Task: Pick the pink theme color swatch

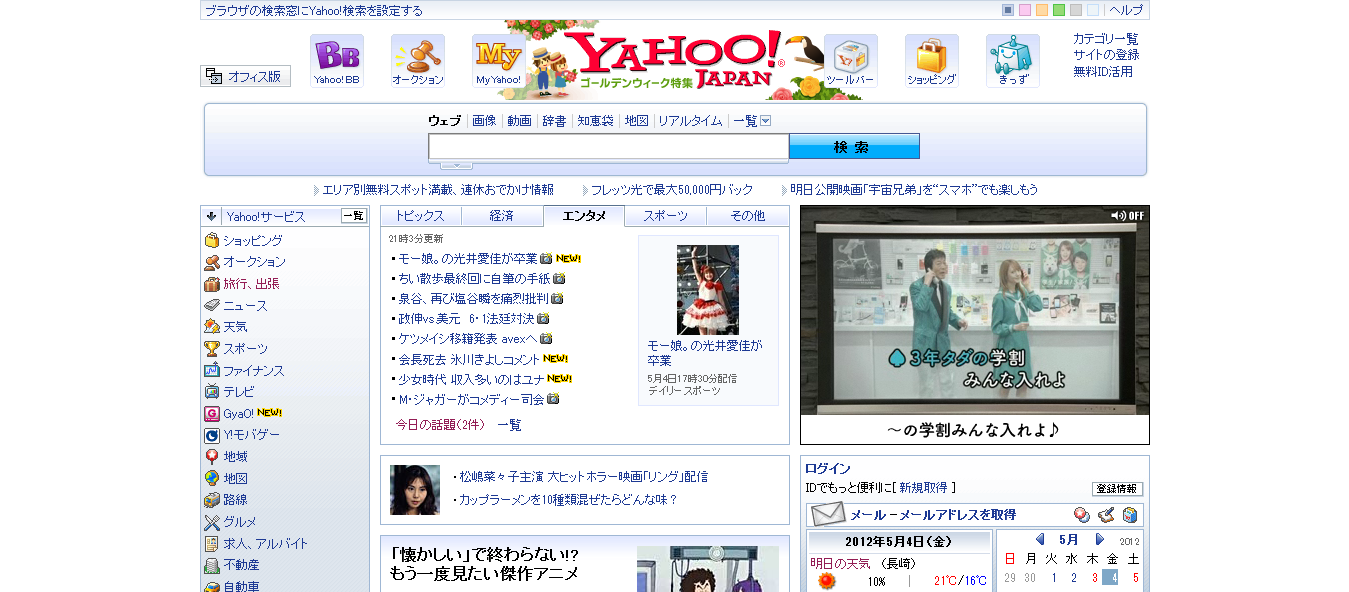Action: [x=1025, y=10]
